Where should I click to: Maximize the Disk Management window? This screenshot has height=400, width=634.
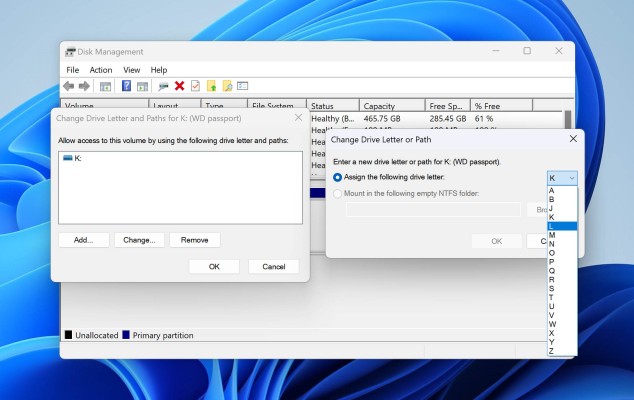(527, 51)
